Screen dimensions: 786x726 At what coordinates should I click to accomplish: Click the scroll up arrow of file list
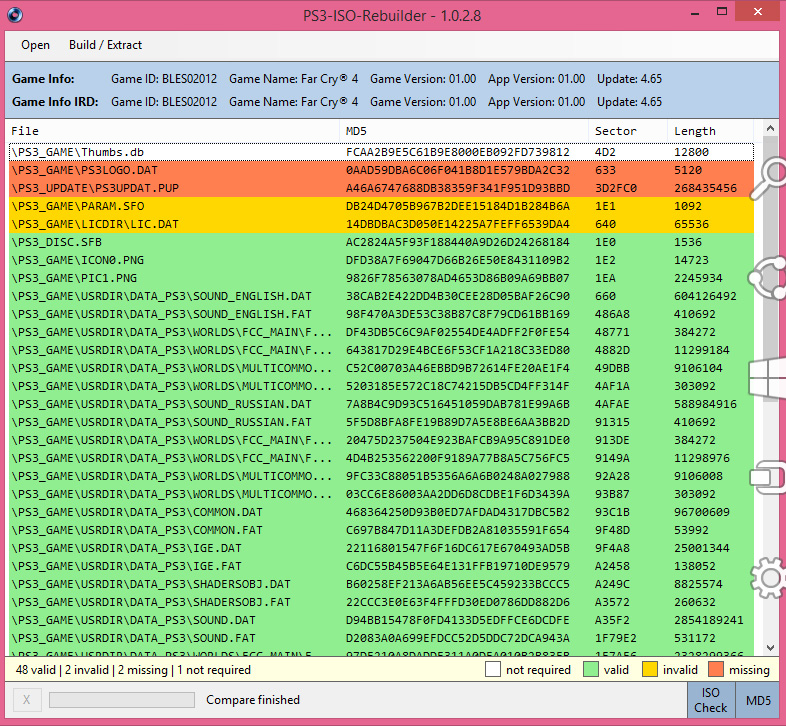click(x=770, y=128)
